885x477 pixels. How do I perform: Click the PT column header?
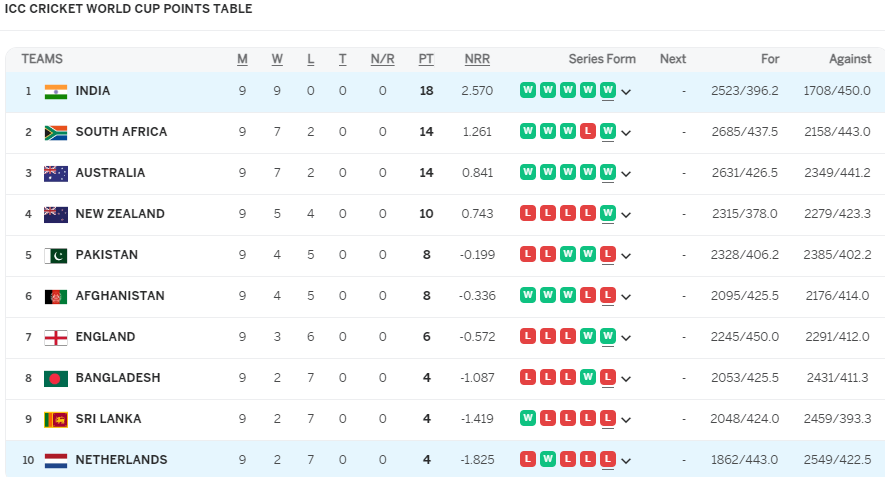(x=426, y=59)
